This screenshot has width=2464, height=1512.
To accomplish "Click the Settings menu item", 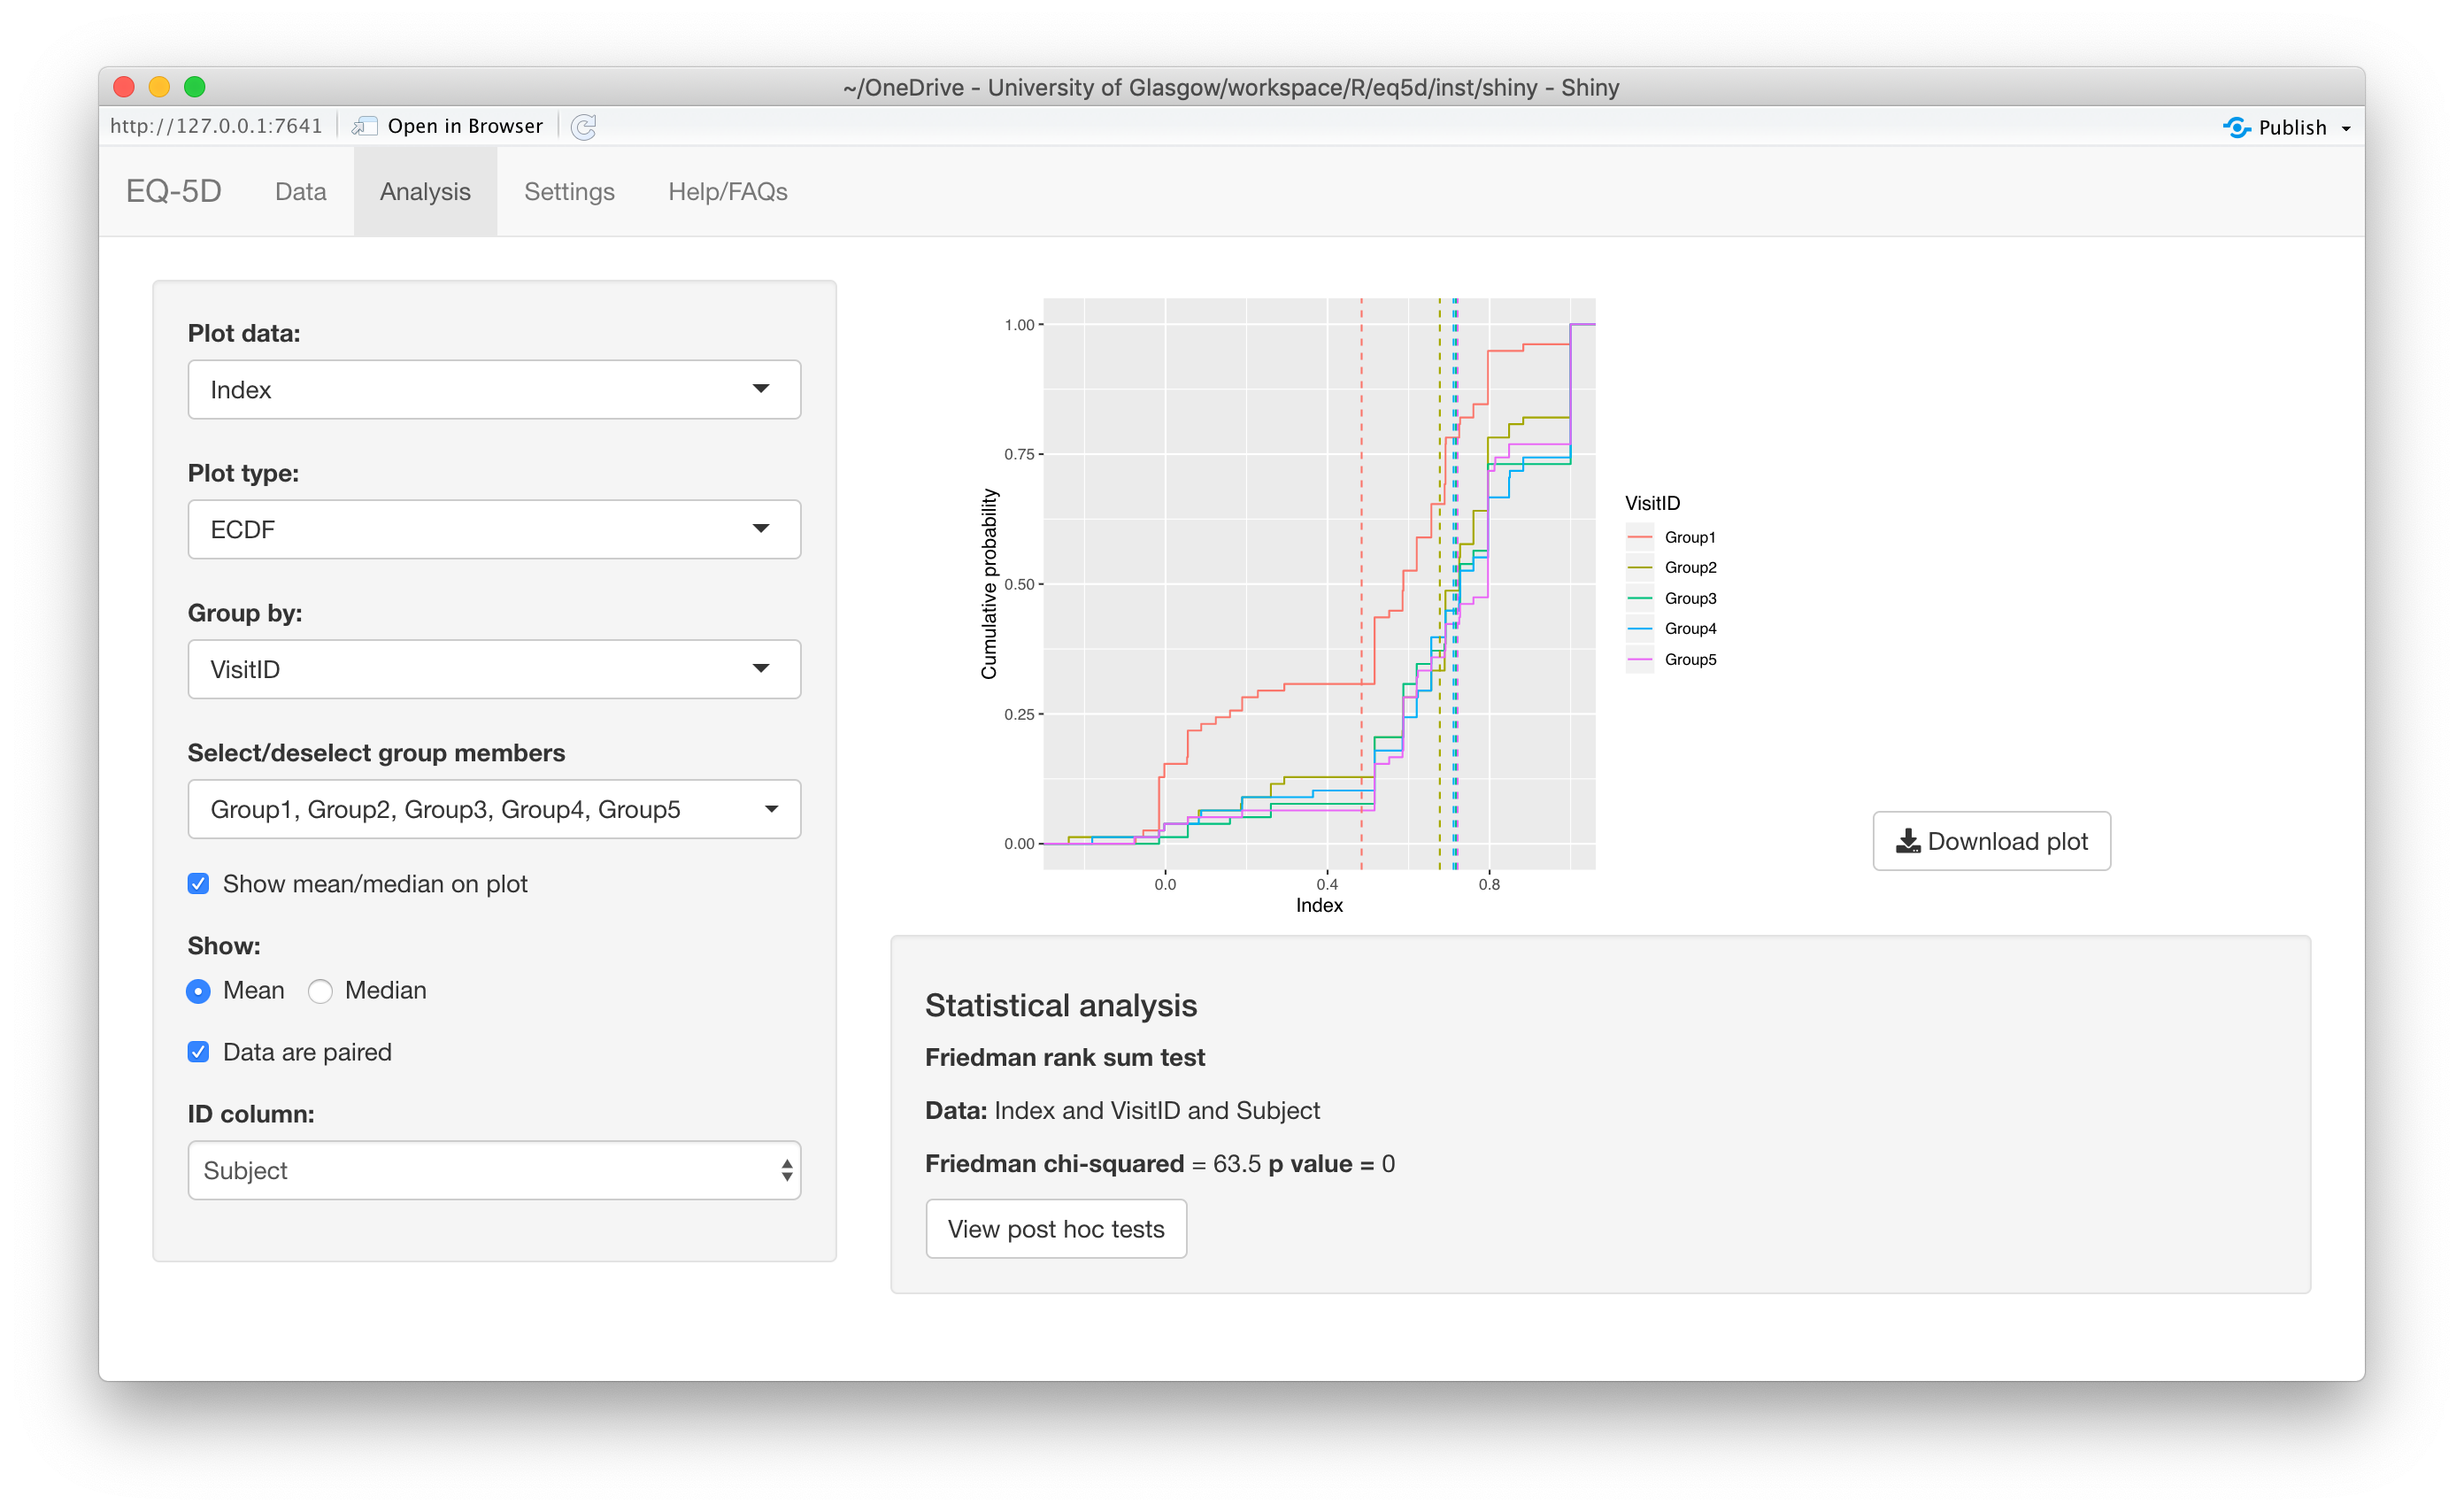I will (x=568, y=190).
